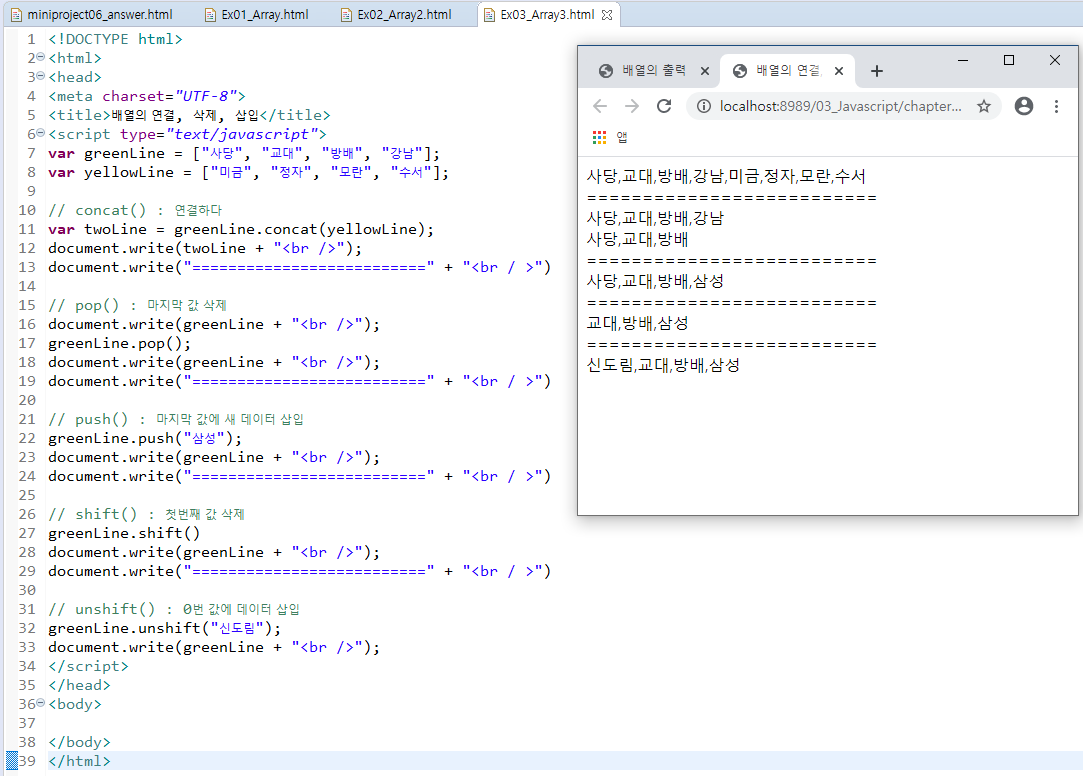The width and height of the screenshot is (1083, 776).
Task: Click greenLine.push("삼성") on line 22
Action: [x=145, y=438]
